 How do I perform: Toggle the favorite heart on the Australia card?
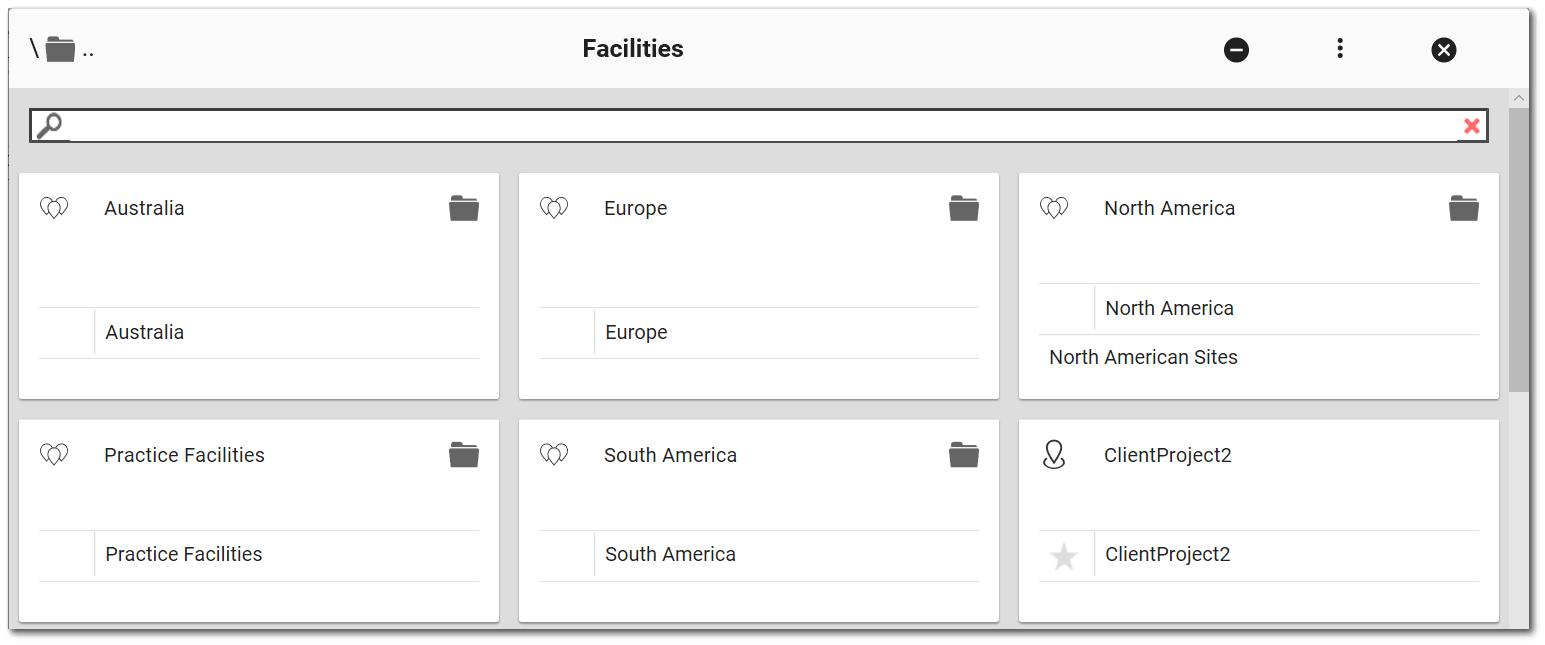point(53,207)
